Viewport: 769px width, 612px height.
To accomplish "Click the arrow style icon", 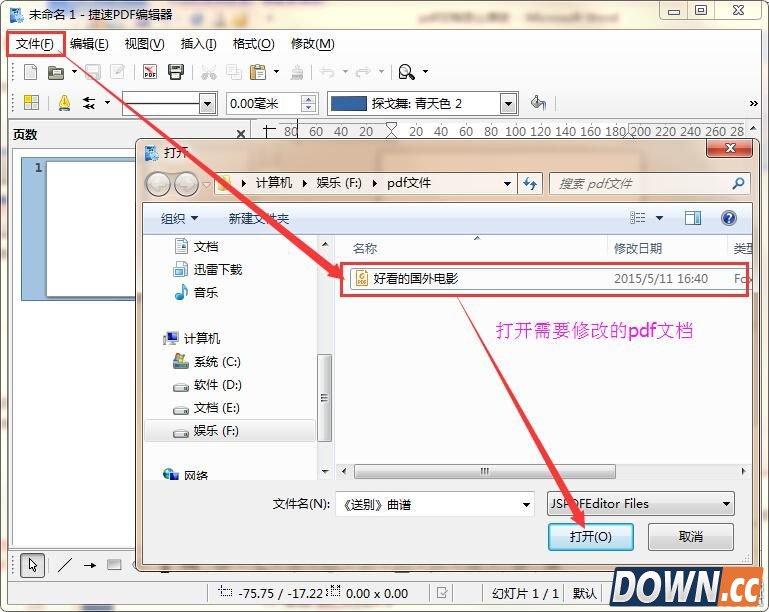I will coord(89,103).
